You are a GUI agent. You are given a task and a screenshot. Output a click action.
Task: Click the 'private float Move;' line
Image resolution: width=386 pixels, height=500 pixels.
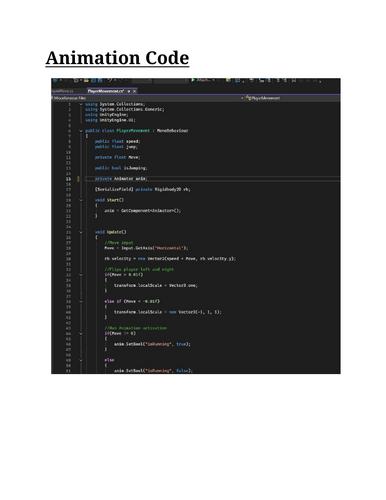(x=117, y=157)
